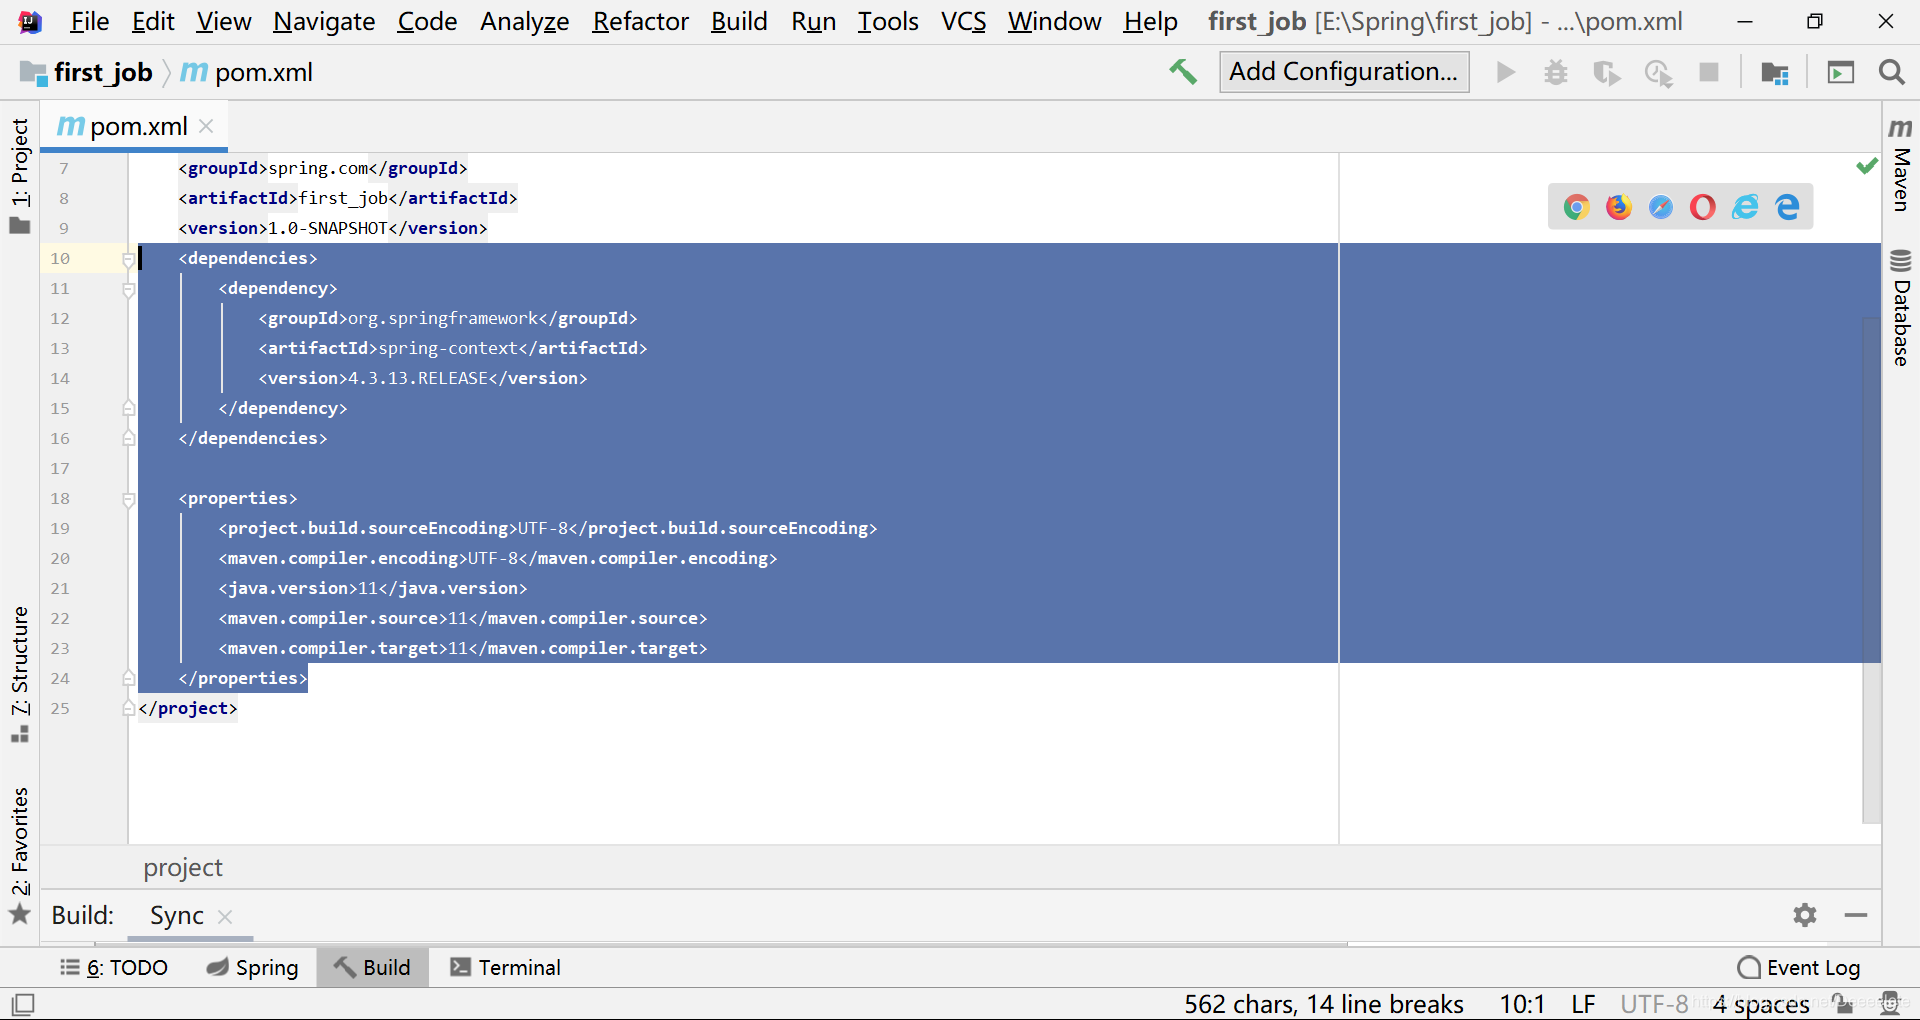Collapse the dependencies tag fold on line 10
The width and height of the screenshot is (1920, 1020).
(x=128, y=259)
